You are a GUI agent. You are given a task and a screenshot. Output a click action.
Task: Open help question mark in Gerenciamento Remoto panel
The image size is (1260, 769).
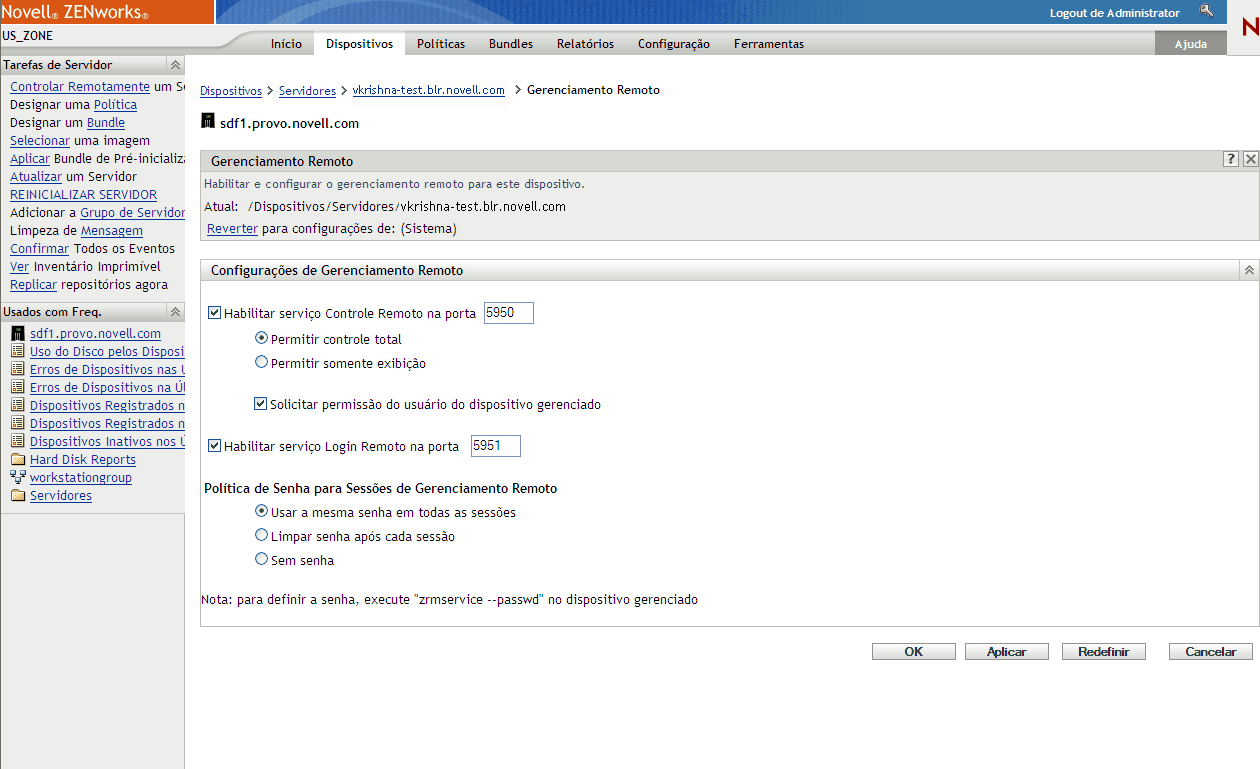point(1231,160)
